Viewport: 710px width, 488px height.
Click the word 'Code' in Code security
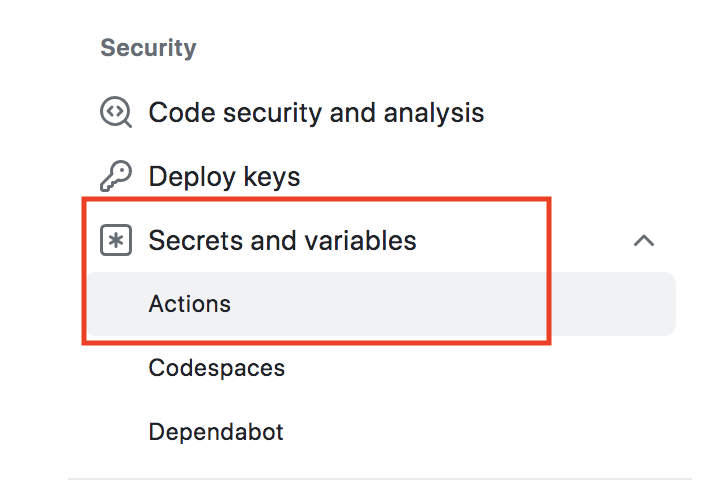click(182, 112)
